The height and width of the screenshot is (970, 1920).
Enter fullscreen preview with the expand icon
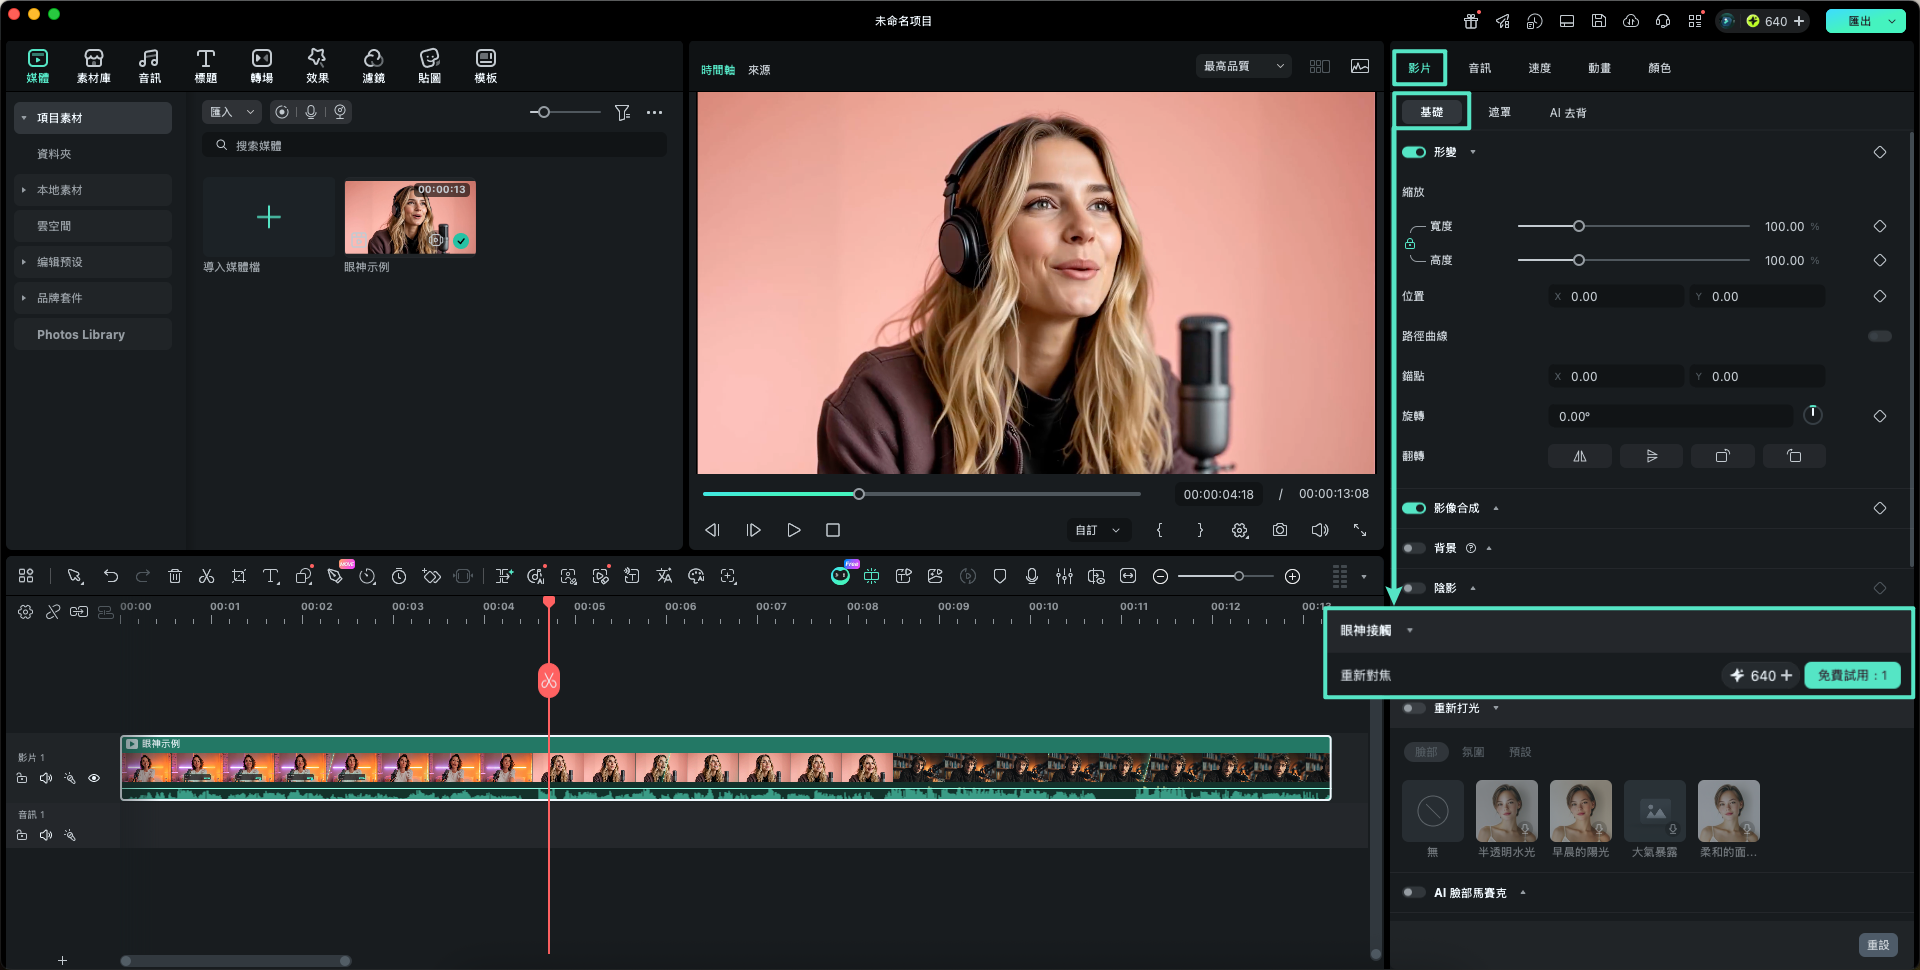pyautogui.click(x=1360, y=530)
